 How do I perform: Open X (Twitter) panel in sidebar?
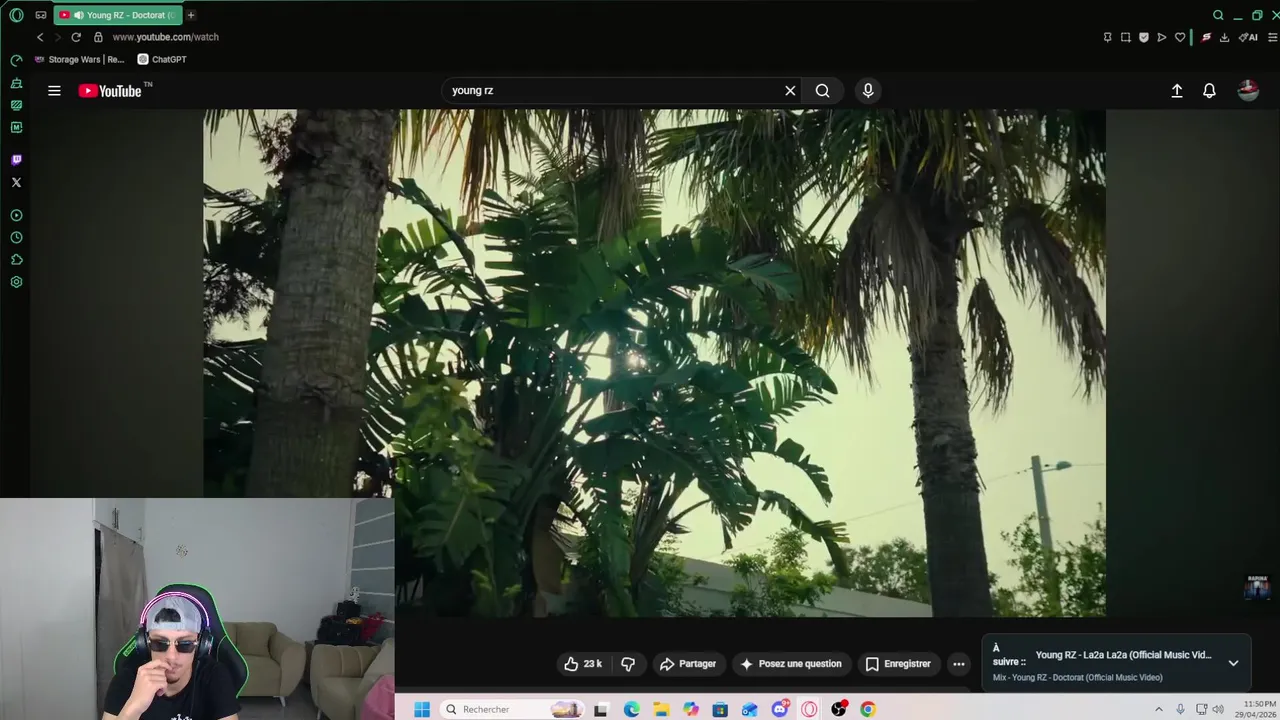click(x=16, y=182)
